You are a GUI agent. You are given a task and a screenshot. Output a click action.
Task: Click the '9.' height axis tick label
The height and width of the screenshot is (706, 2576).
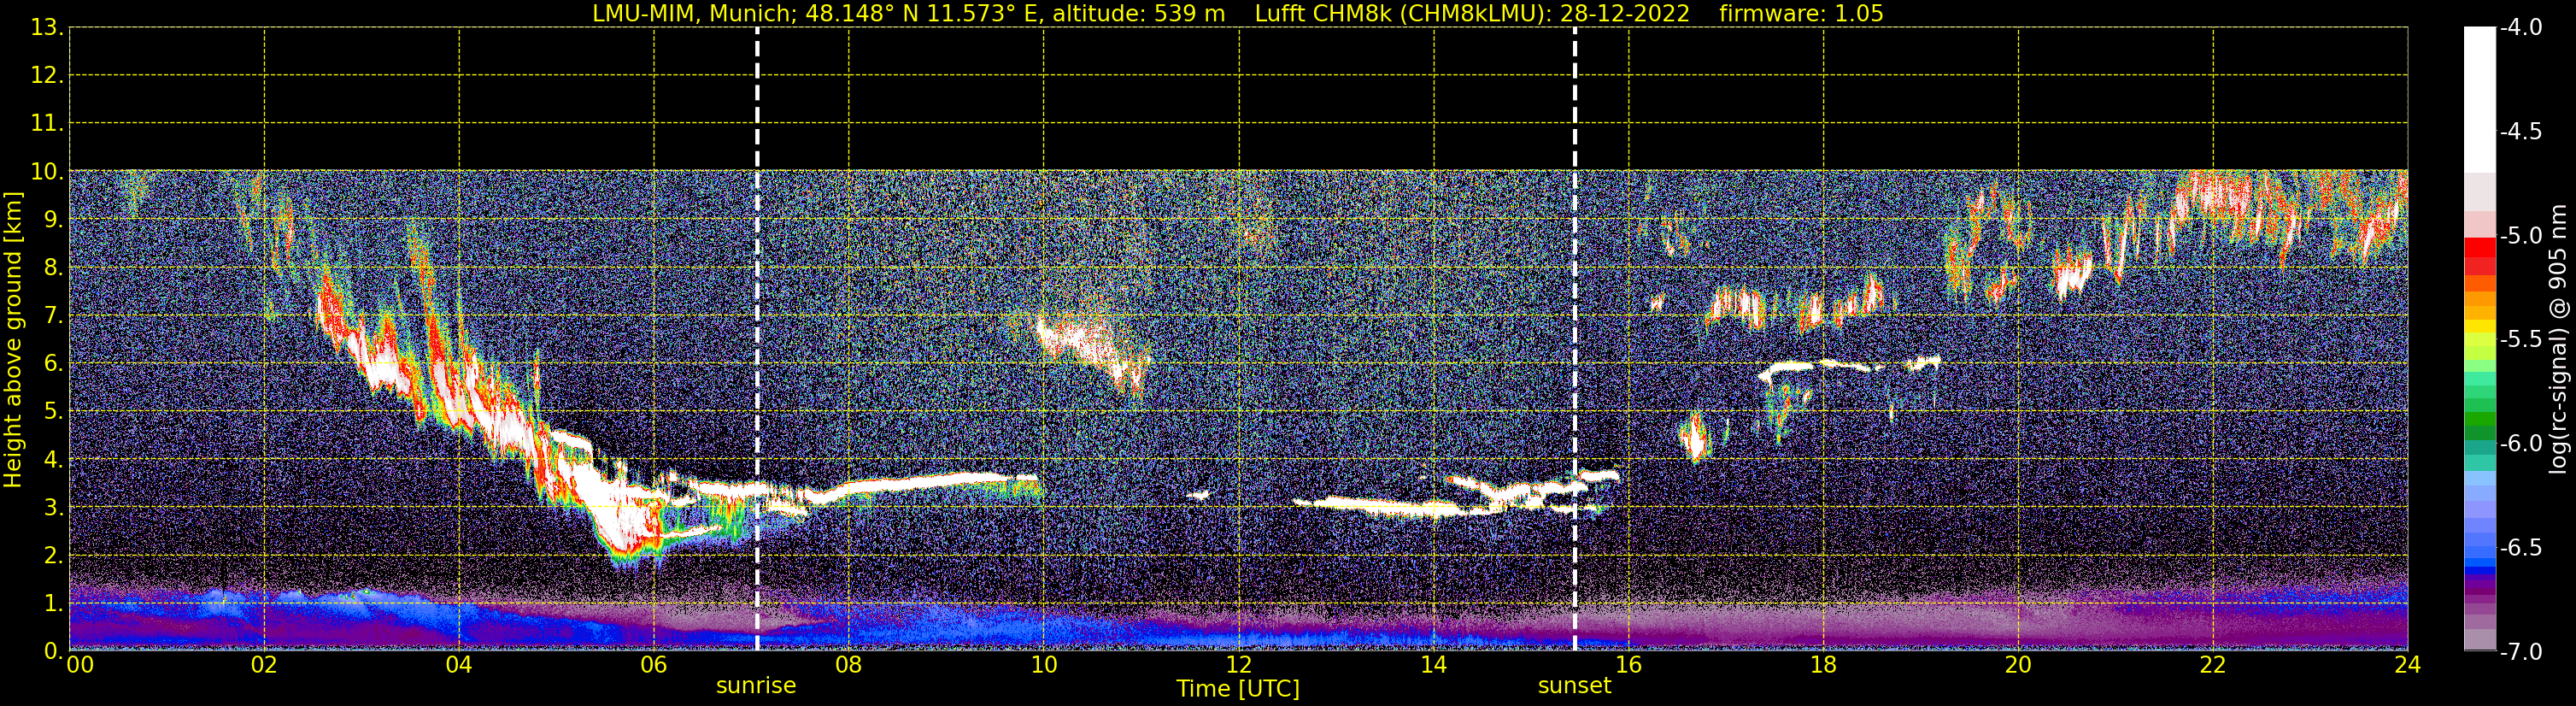point(54,220)
